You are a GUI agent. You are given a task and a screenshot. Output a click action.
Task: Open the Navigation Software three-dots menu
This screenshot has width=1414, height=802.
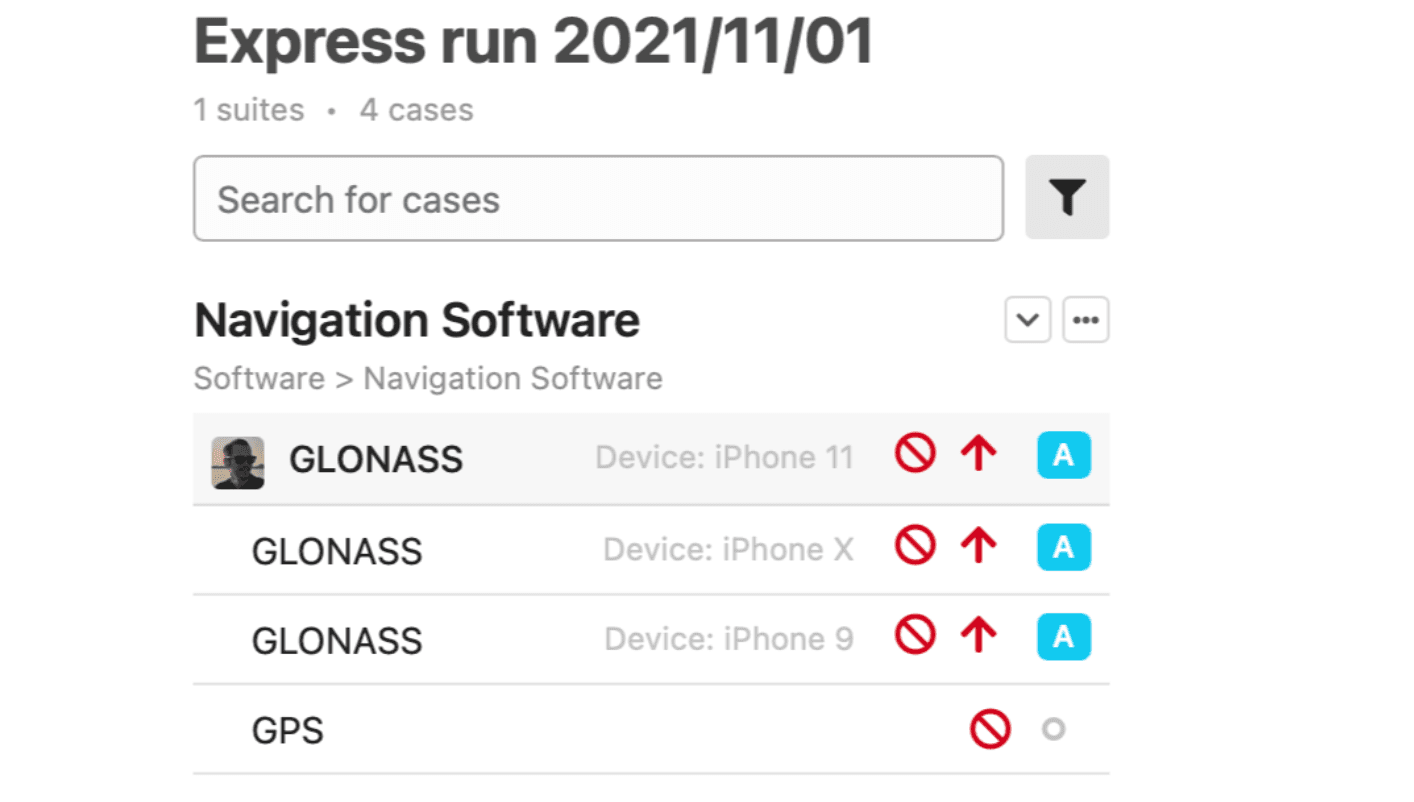[x=1086, y=320]
